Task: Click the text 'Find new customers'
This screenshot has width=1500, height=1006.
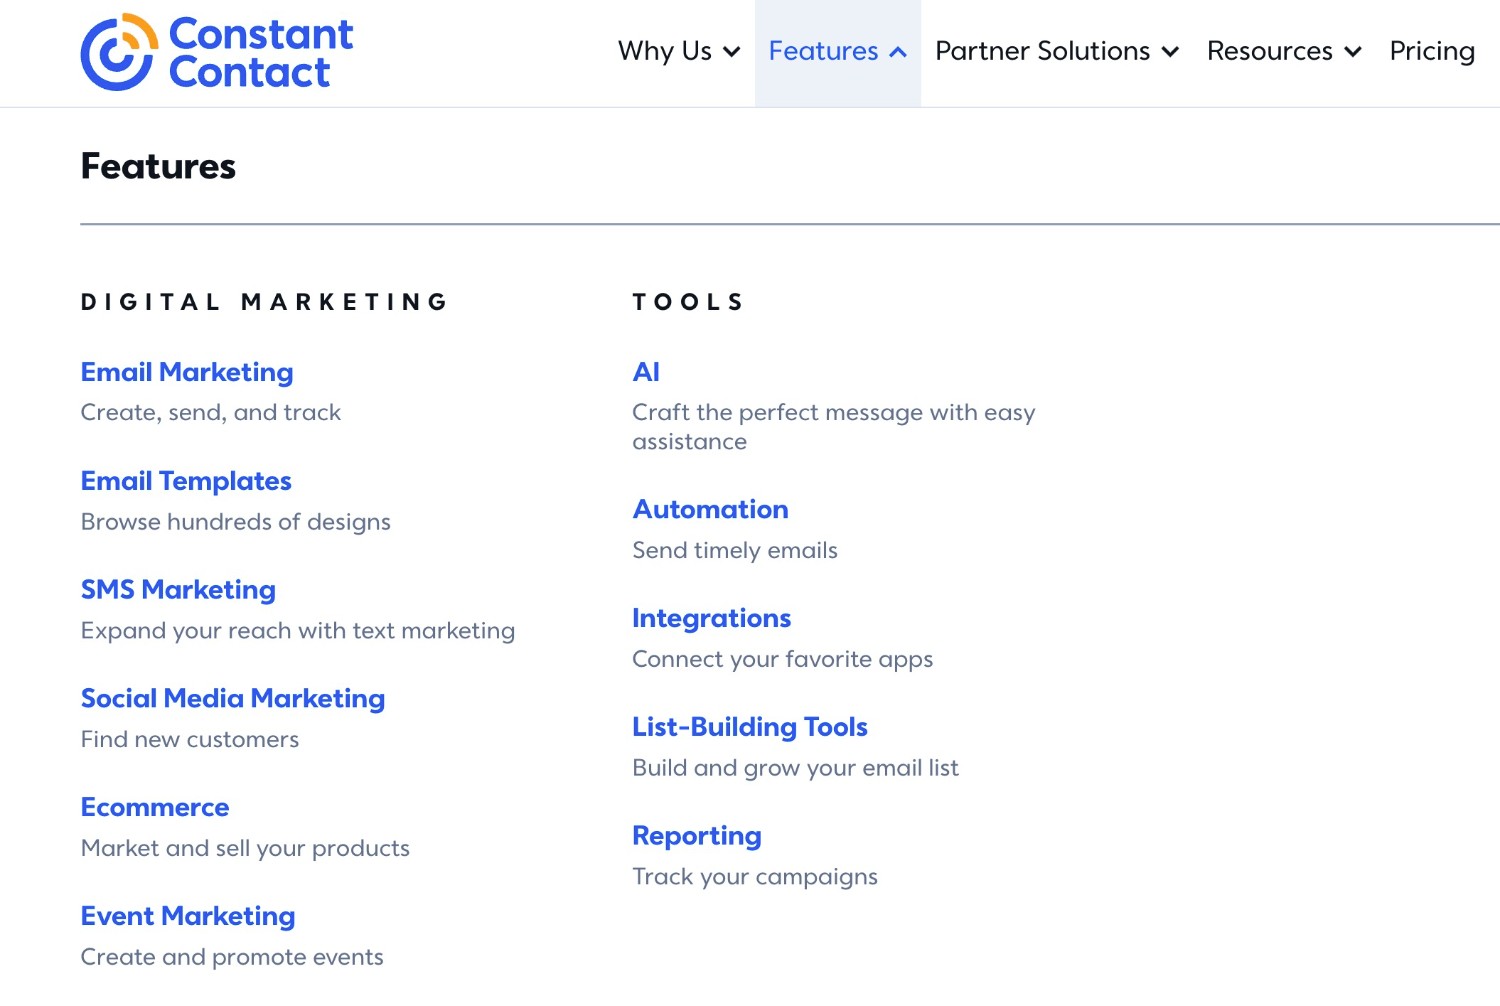Action: point(190,740)
